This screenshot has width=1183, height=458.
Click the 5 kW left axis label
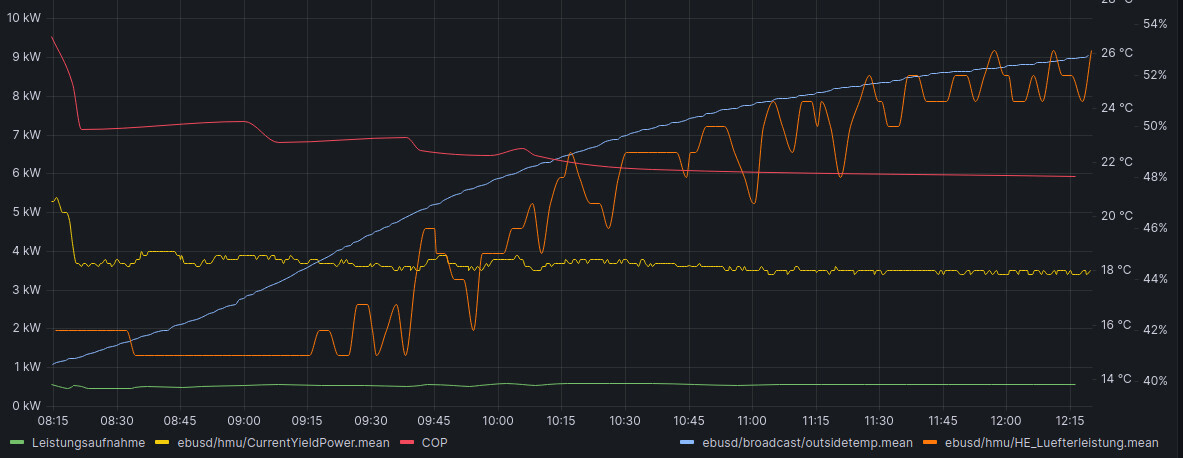pyautogui.click(x=26, y=212)
